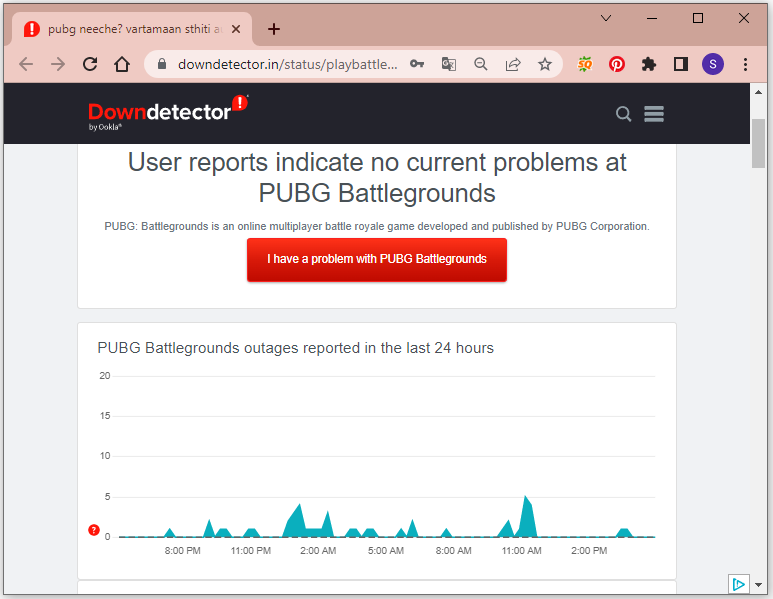Click the browser back arrow
This screenshot has width=773, height=599.
click(26, 64)
